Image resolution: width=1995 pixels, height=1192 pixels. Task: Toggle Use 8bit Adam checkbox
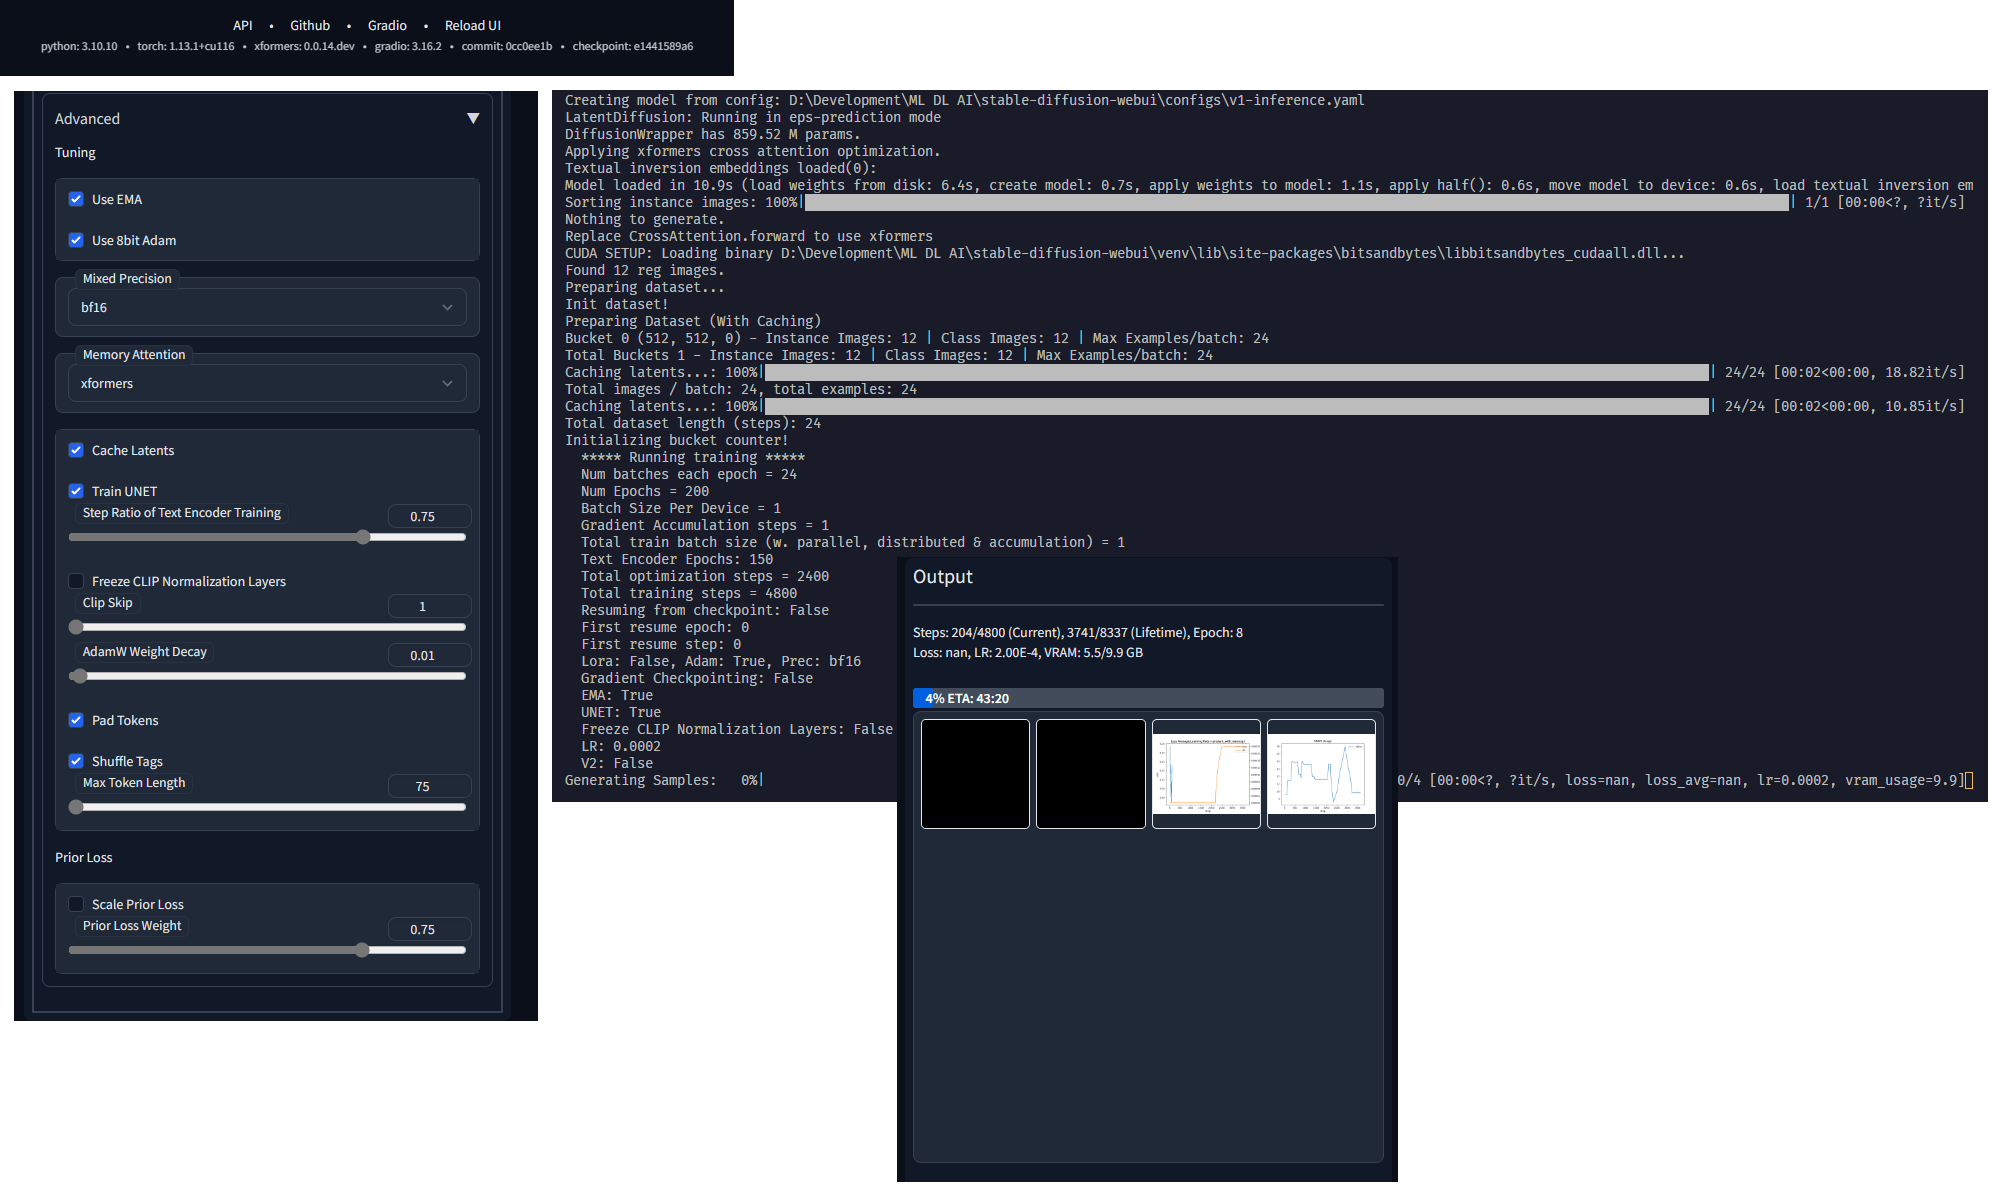[x=76, y=240]
